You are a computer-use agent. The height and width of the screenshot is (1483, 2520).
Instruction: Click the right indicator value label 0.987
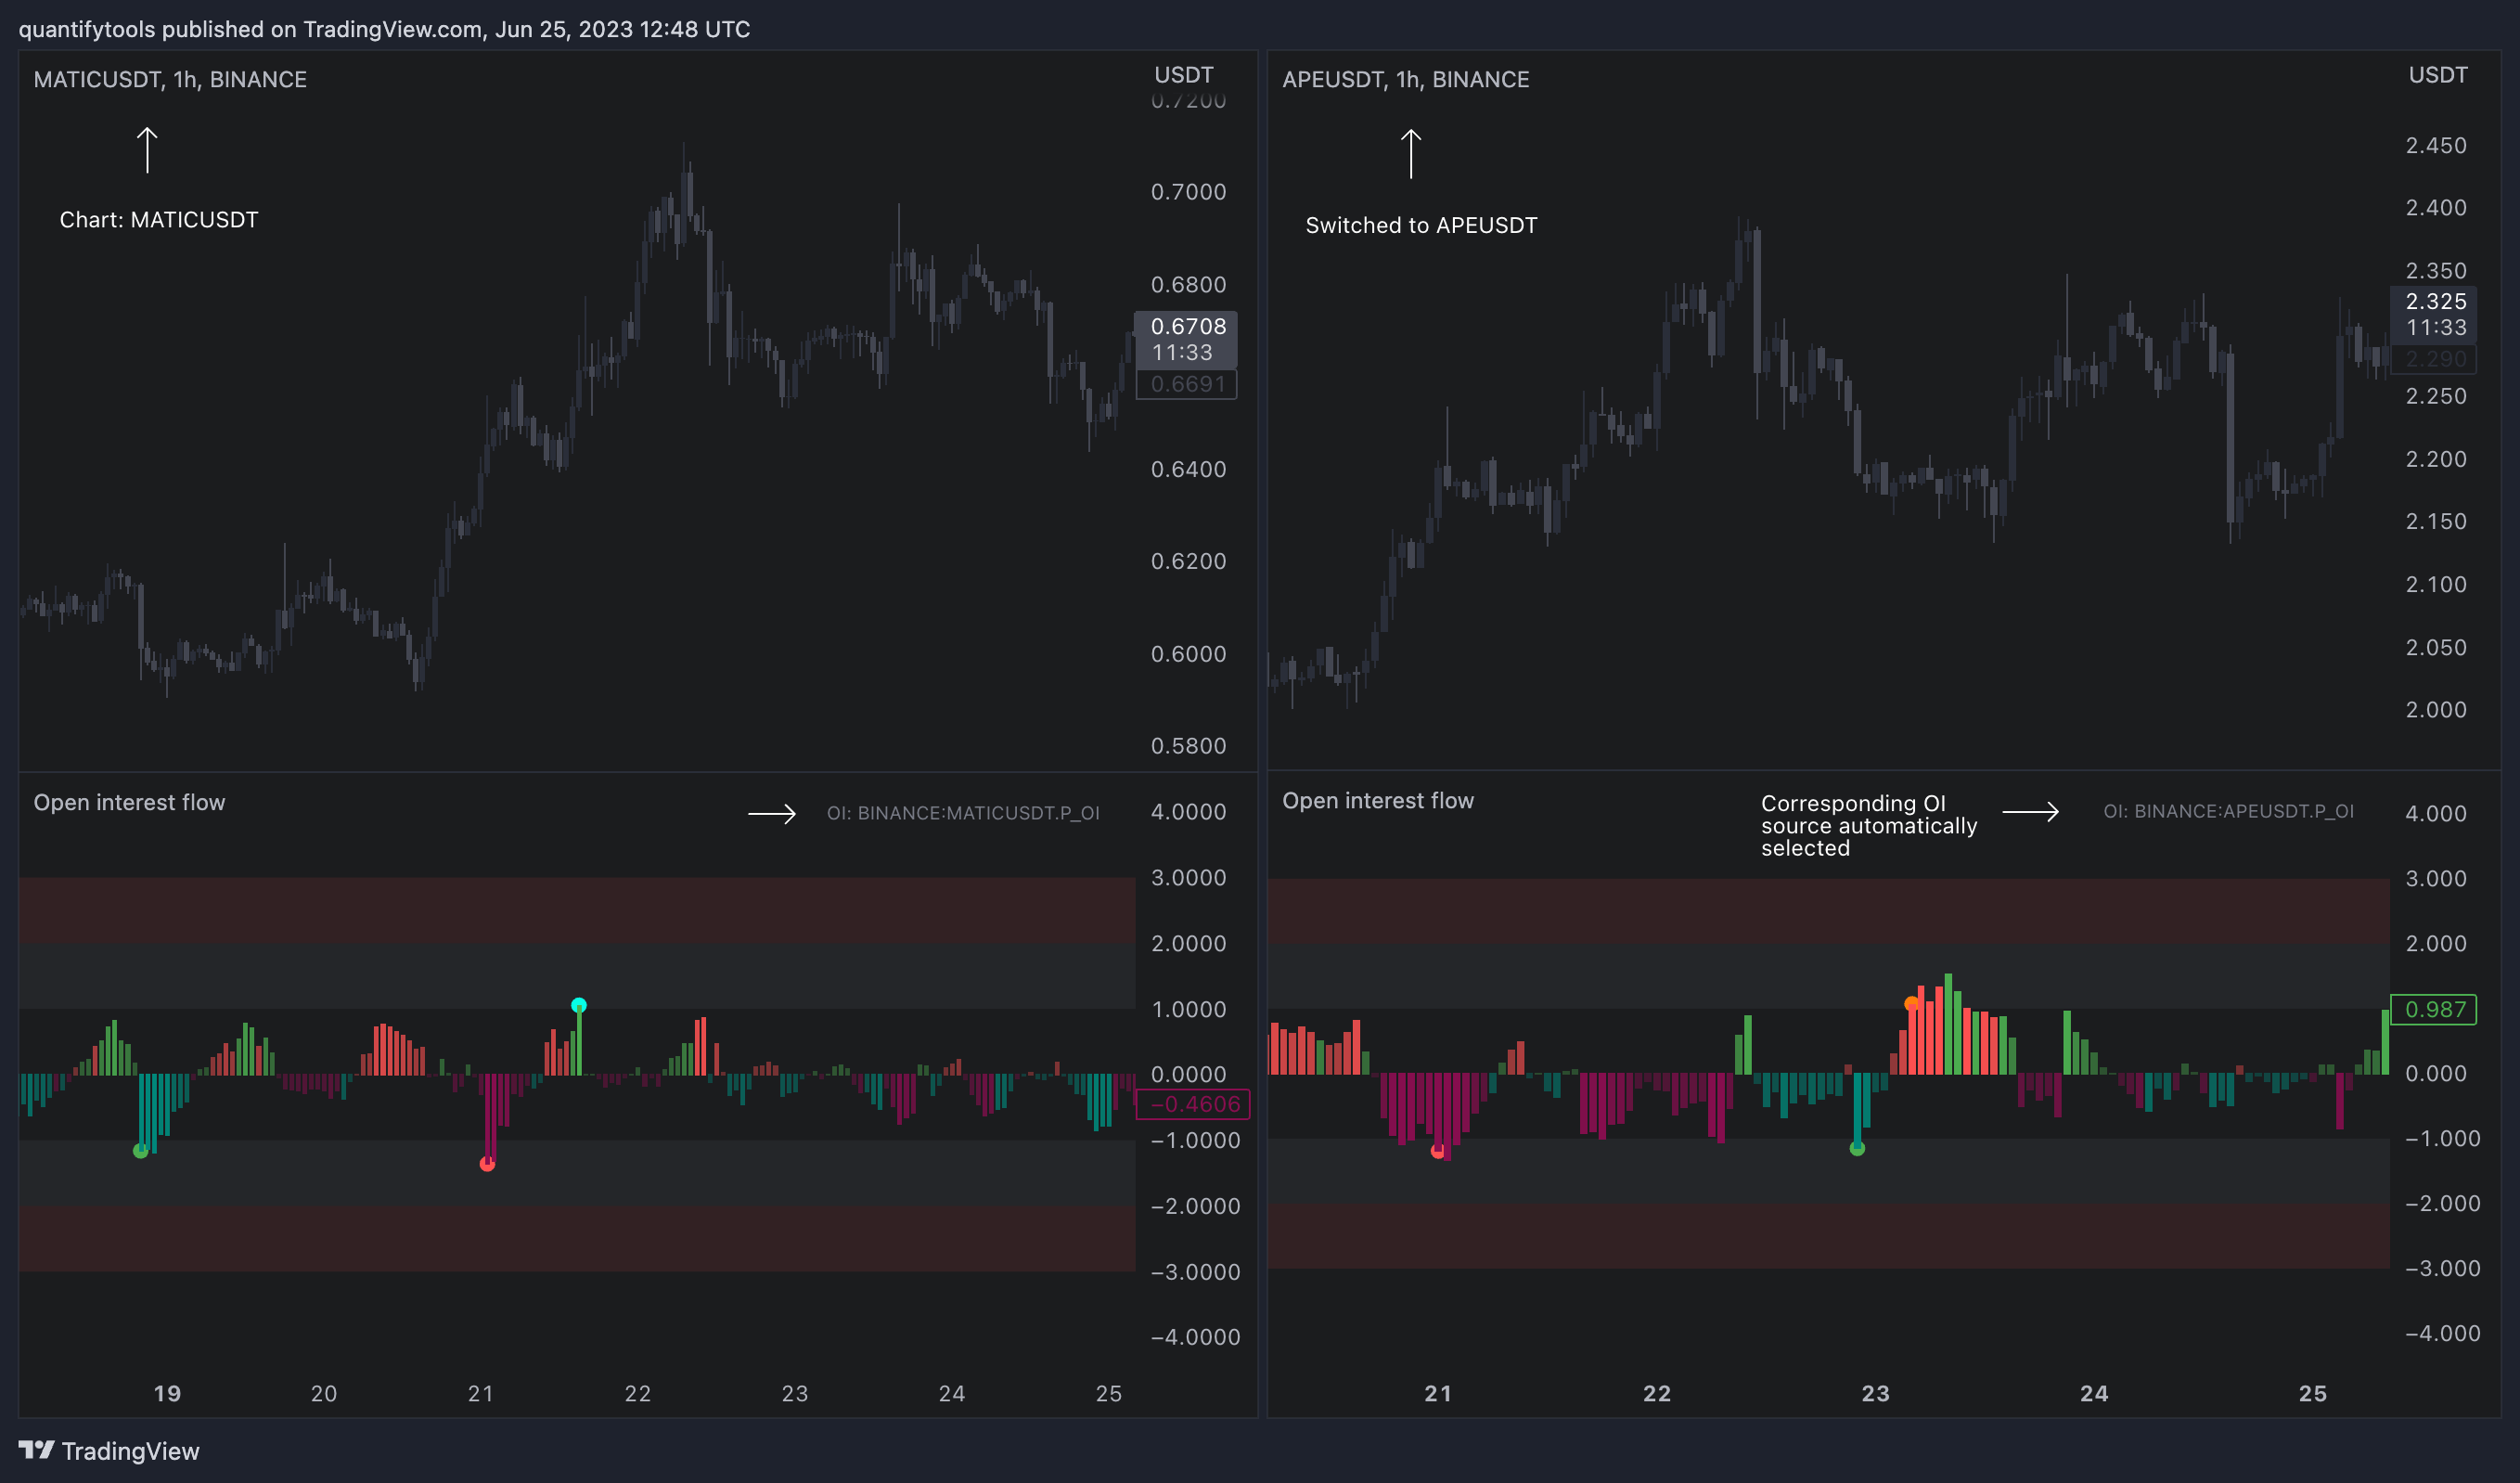[x=2434, y=1009]
